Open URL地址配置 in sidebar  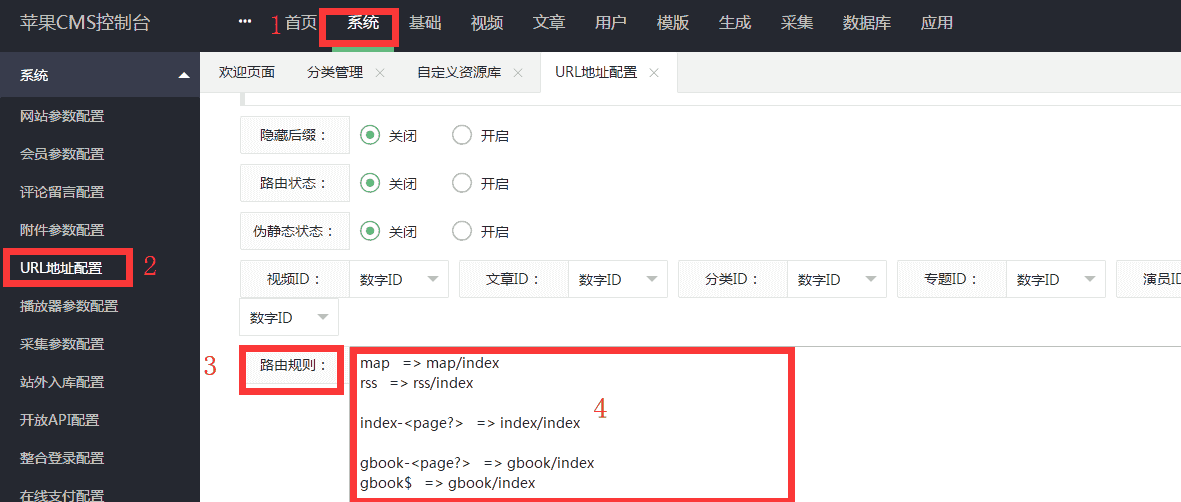(x=62, y=268)
